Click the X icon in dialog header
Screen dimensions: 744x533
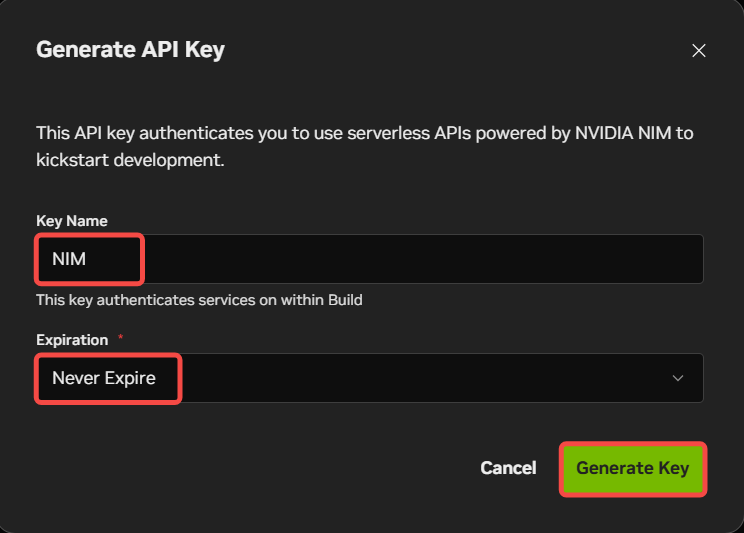tap(699, 51)
